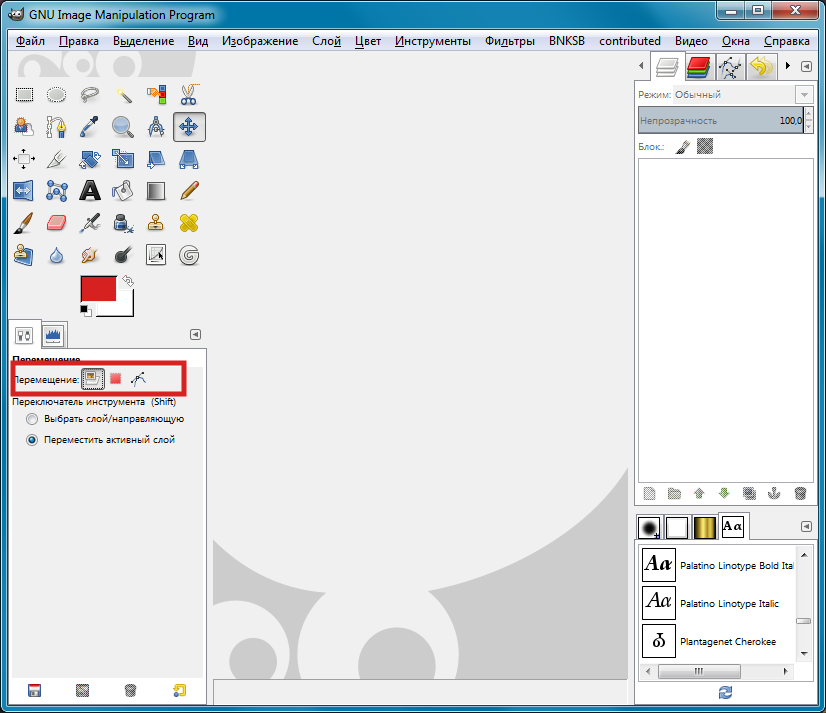826x713 pixels.
Task: Open the Инструменты menu
Action: click(432, 41)
